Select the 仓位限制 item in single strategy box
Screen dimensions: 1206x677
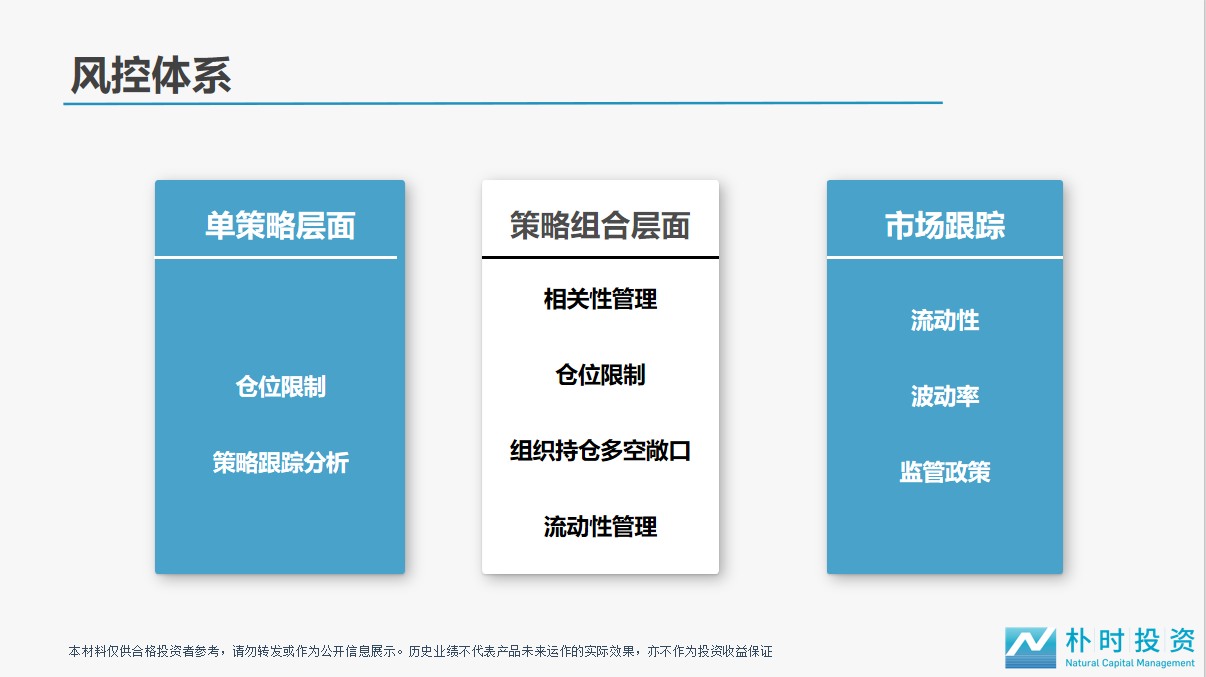280,387
